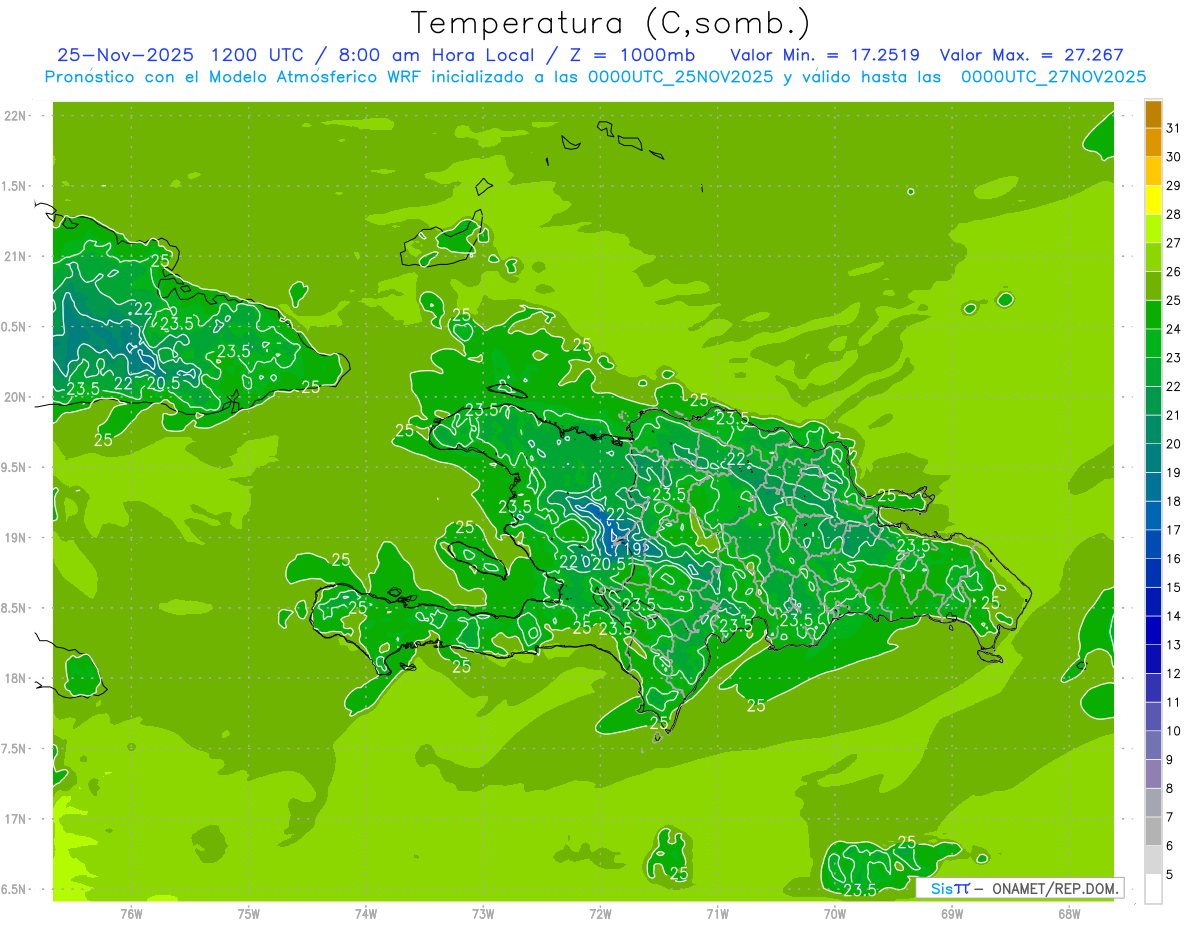Viewport: 1200px width, 927px height.
Task: Click the '18N' latitude axis label
Action: coord(16,678)
